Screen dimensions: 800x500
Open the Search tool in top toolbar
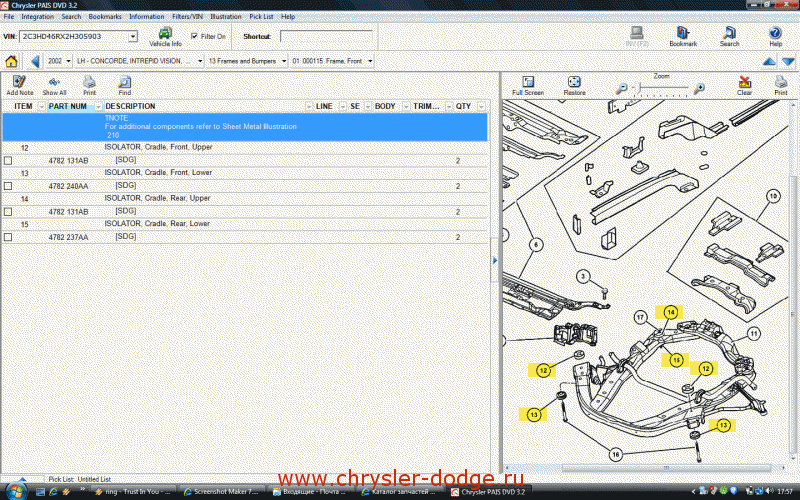pyautogui.click(x=729, y=37)
